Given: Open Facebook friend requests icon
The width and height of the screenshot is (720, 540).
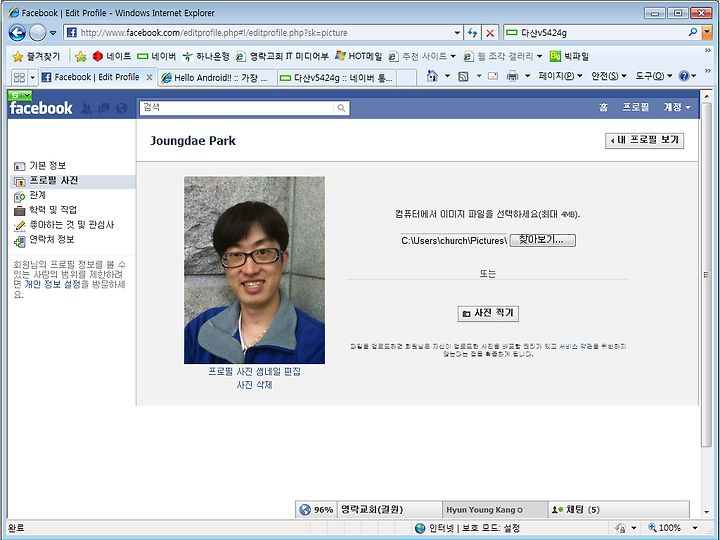Looking at the screenshot, I should click(x=86, y=108).
